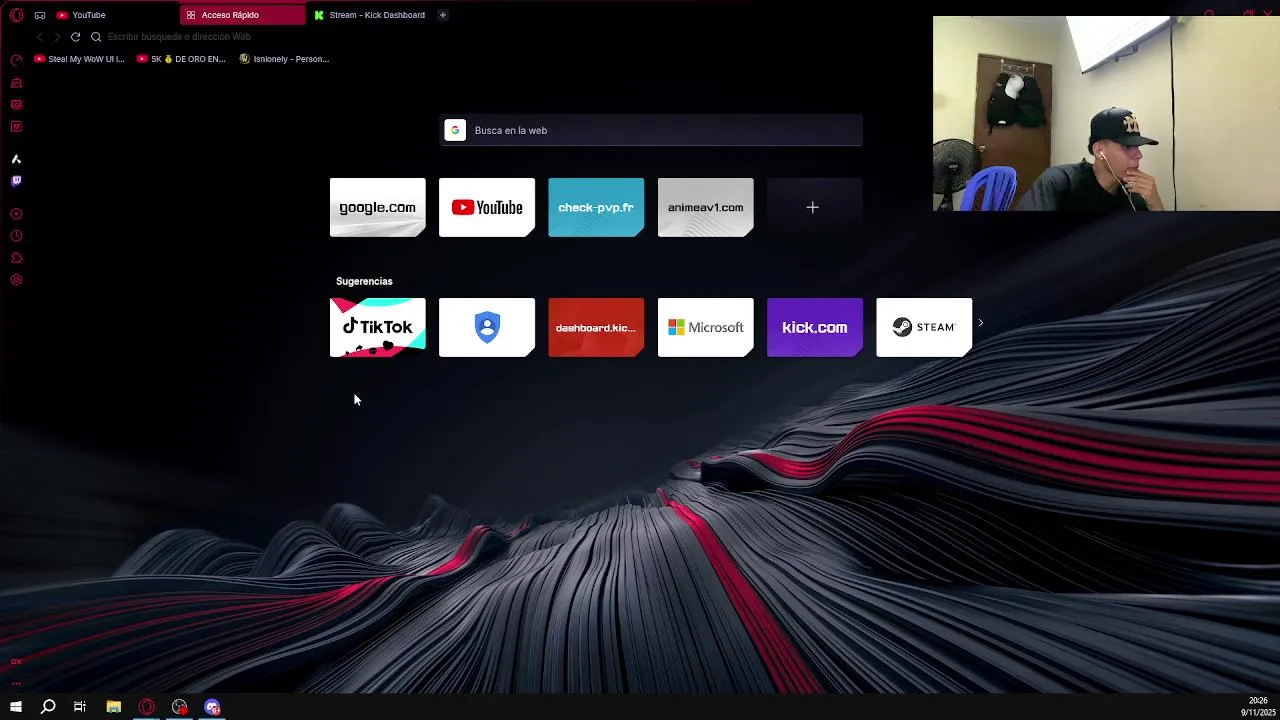Open GX Control speedometer in sidebar
This screenshot has width=1280, height=720.
coord(16,60)
